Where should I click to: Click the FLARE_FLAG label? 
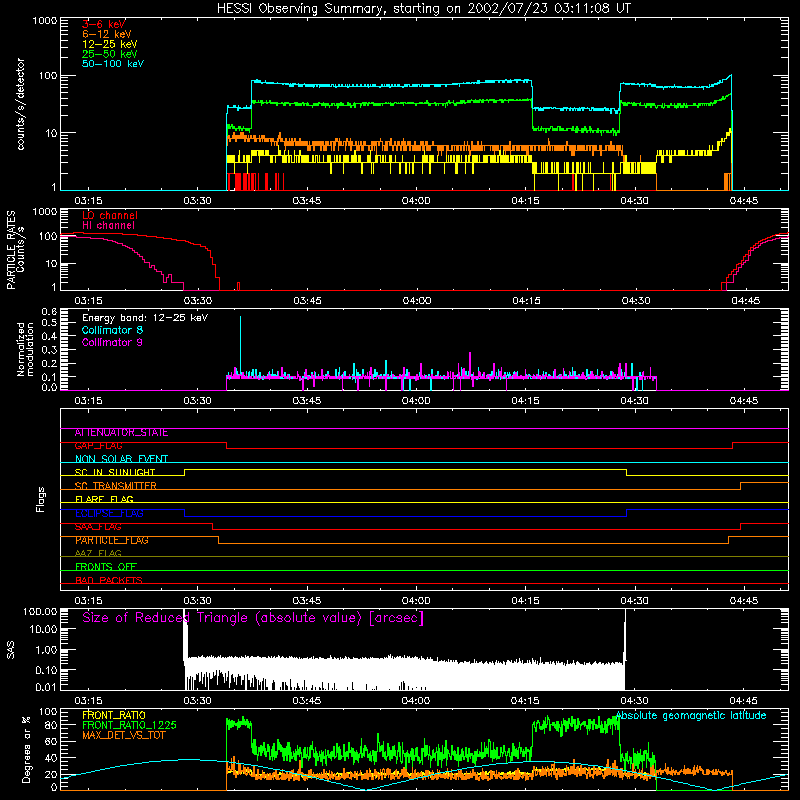[104, 499]
